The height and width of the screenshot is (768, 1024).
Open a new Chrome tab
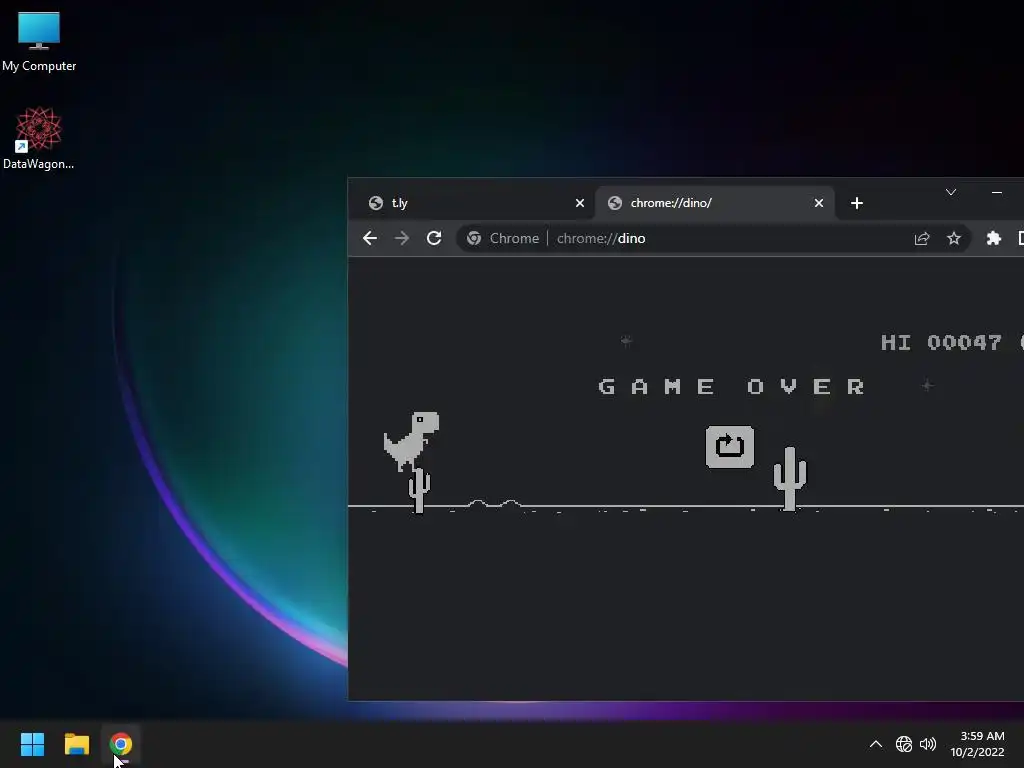[x=857, y=203]
